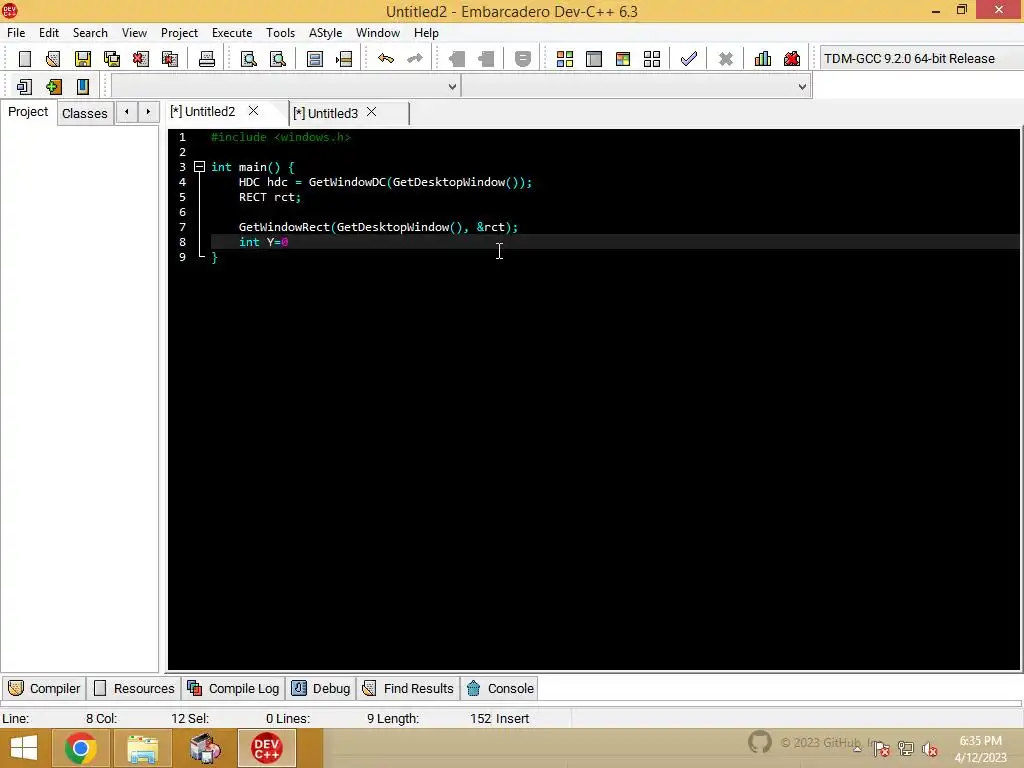Show the Compiler bottom tab

44,688
